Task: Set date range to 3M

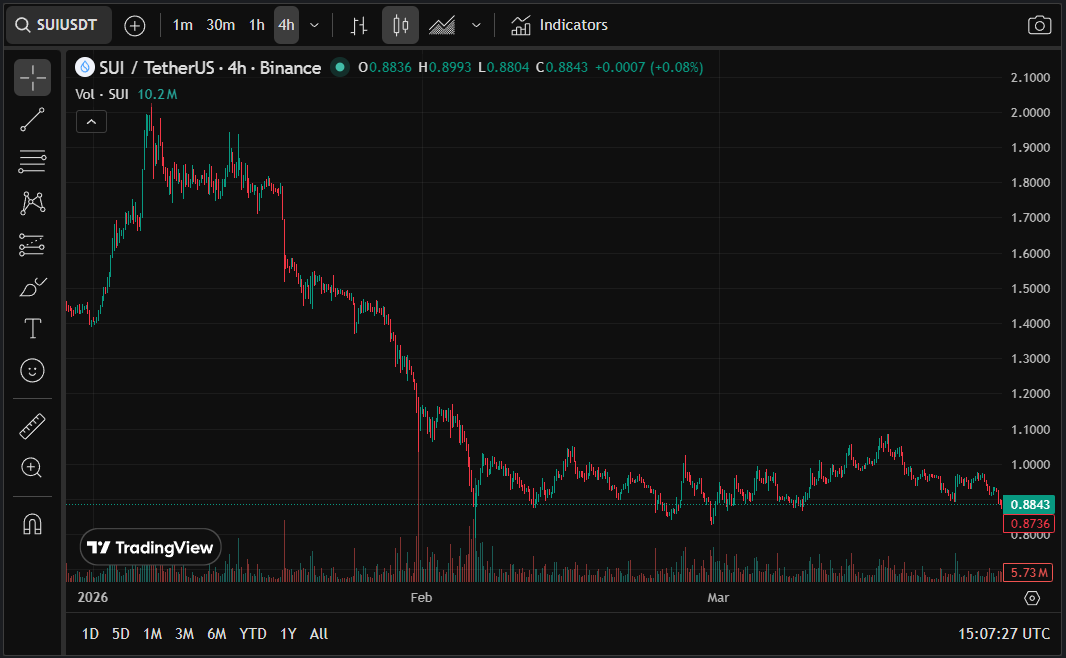Action: click(x=184, y=634)
